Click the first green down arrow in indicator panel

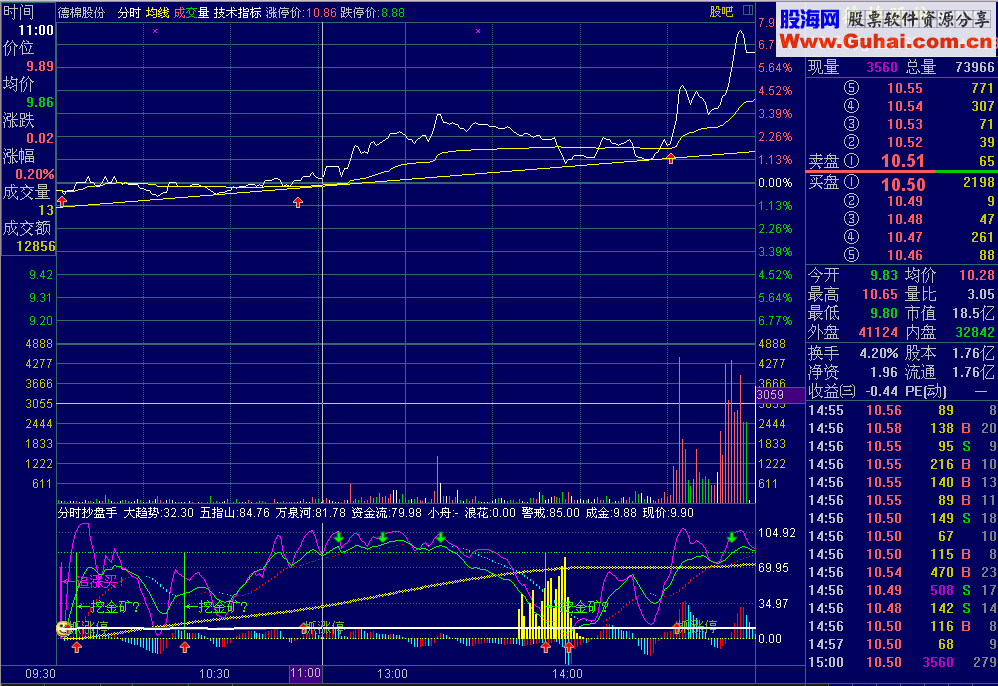[339, 538]
